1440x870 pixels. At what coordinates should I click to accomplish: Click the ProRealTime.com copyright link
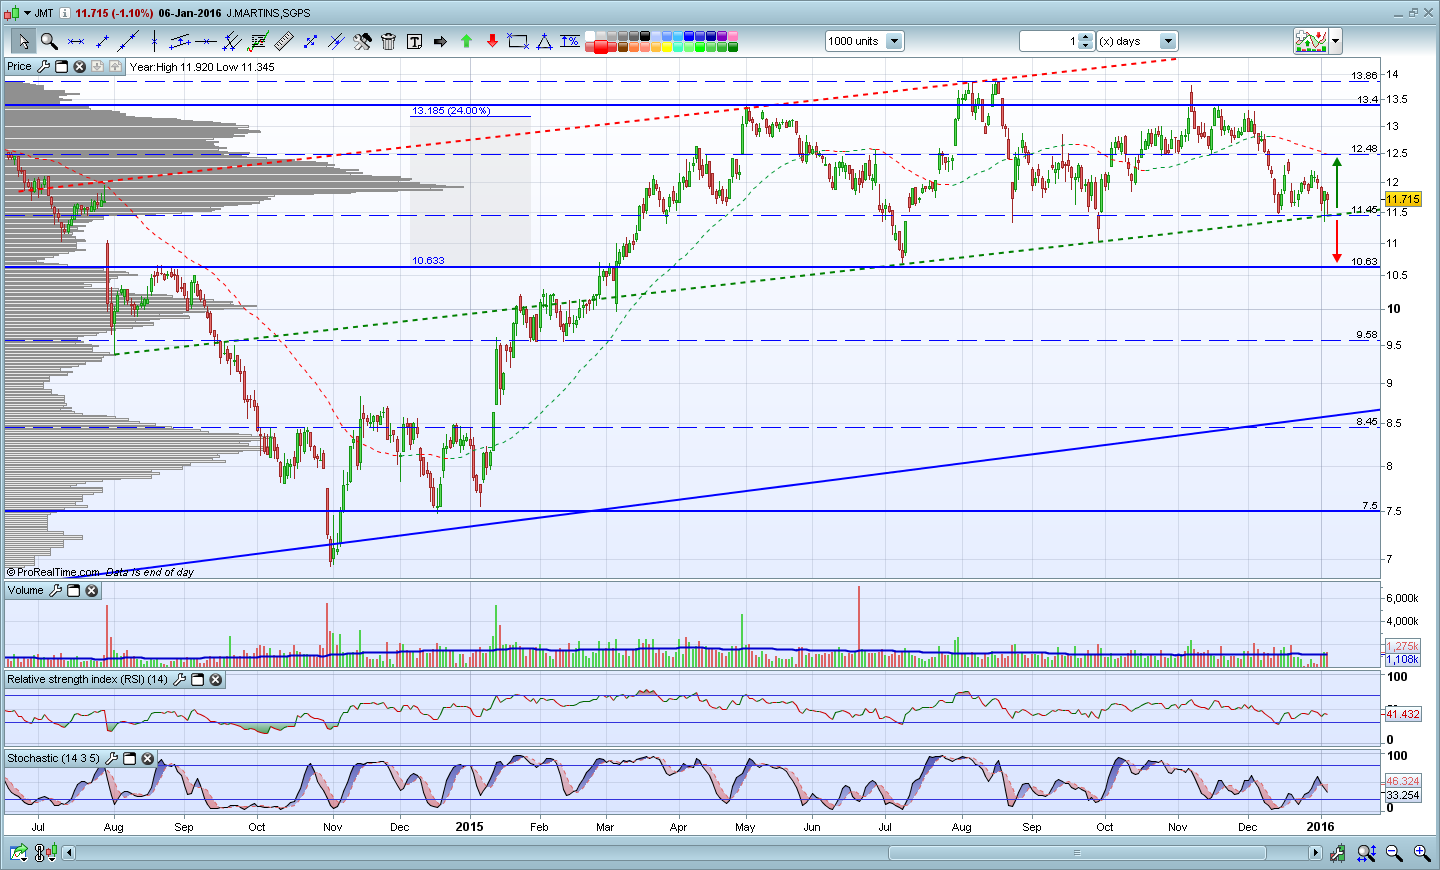54,572
